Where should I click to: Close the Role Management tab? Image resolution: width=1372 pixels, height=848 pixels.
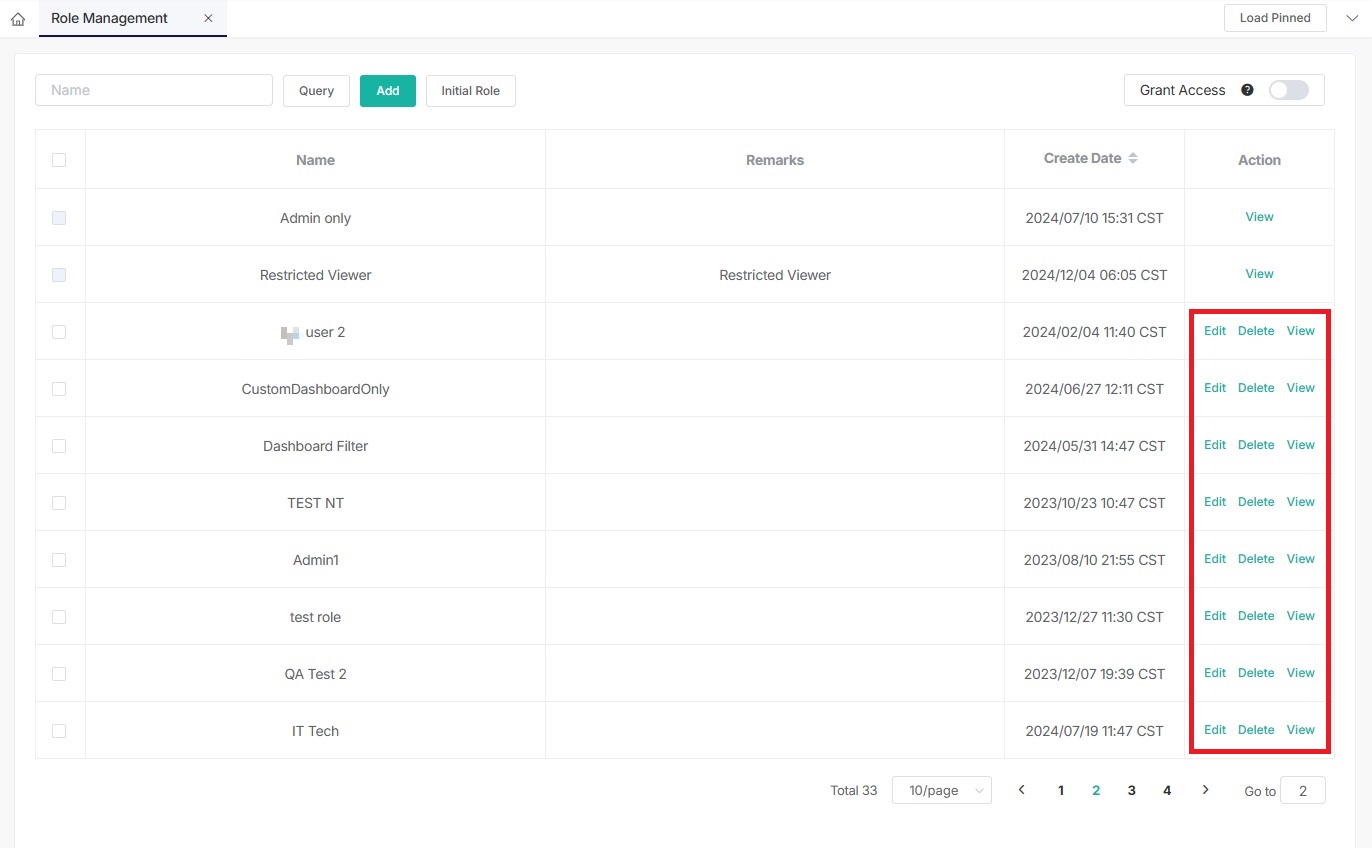[x=208, y=18]
